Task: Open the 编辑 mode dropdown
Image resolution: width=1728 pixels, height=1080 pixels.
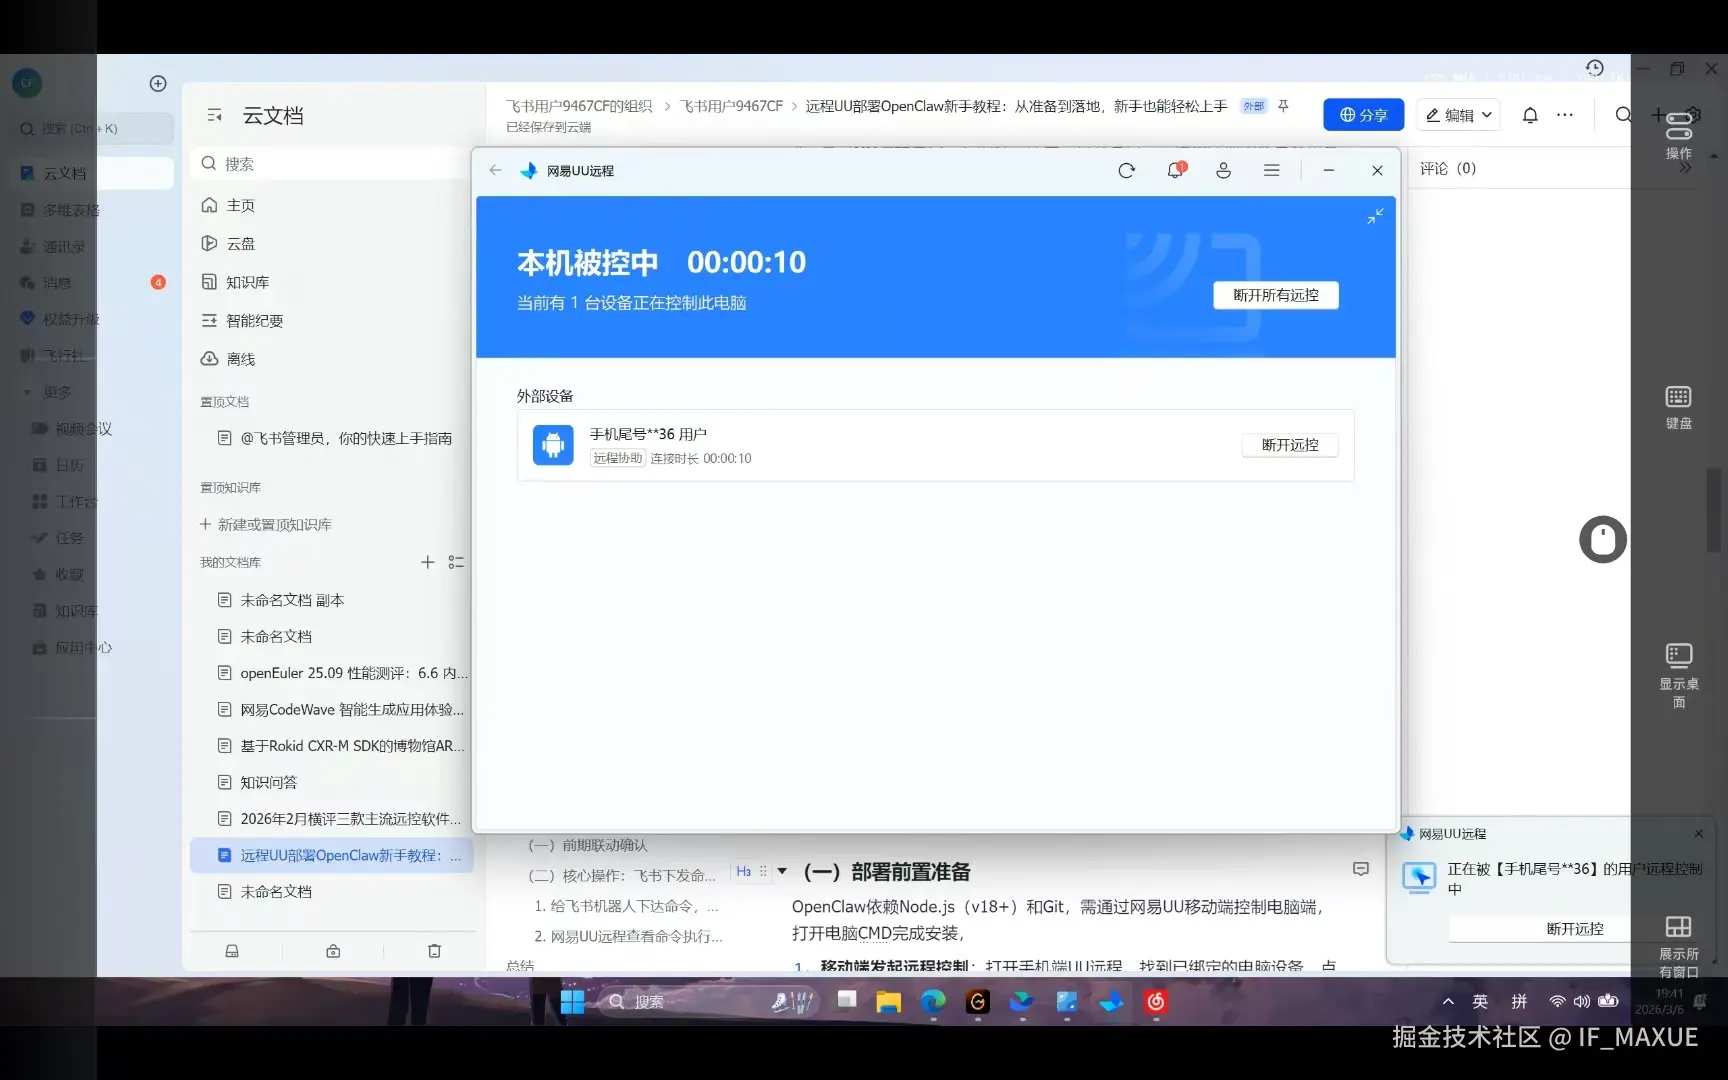Action: click(1459, 115)
